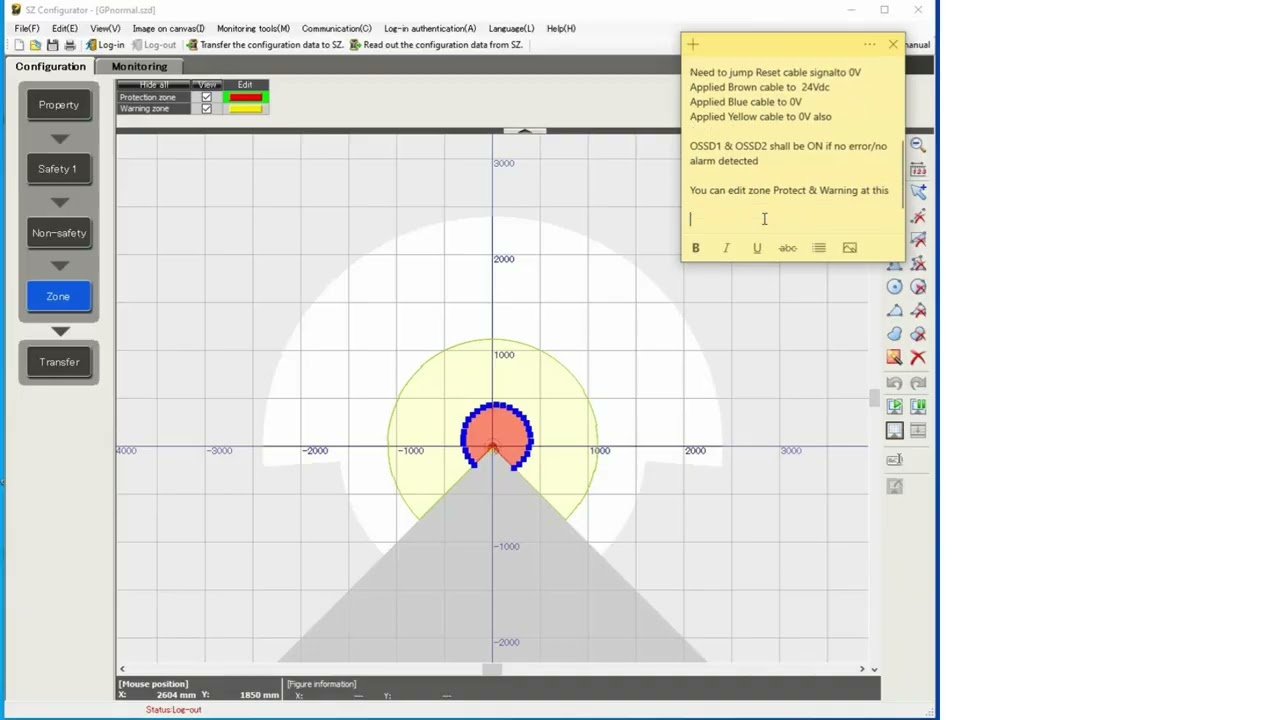Click the green pause monitor icon

click(918, 406)
